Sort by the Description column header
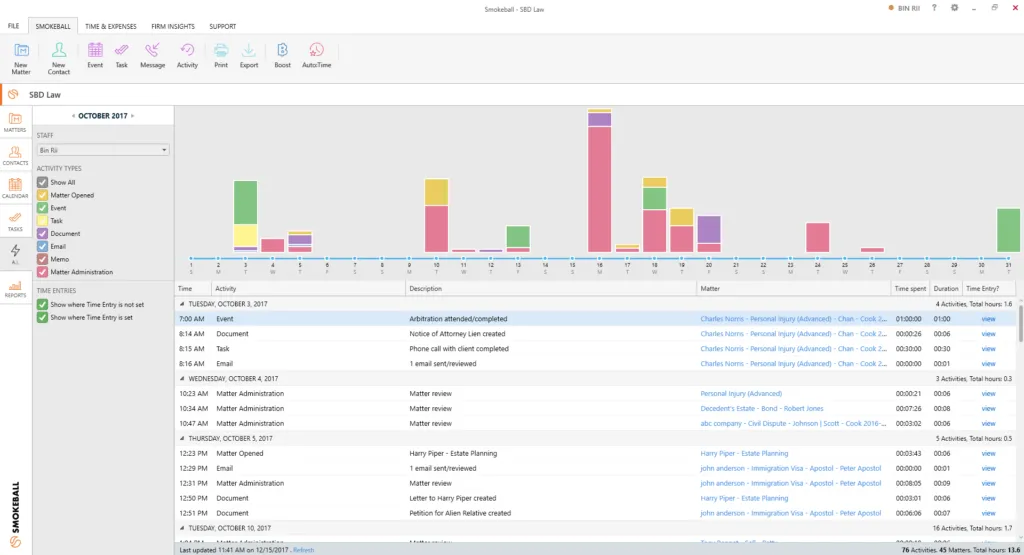1024x555 pixels. pyautogui.click(x=551, y=289)
